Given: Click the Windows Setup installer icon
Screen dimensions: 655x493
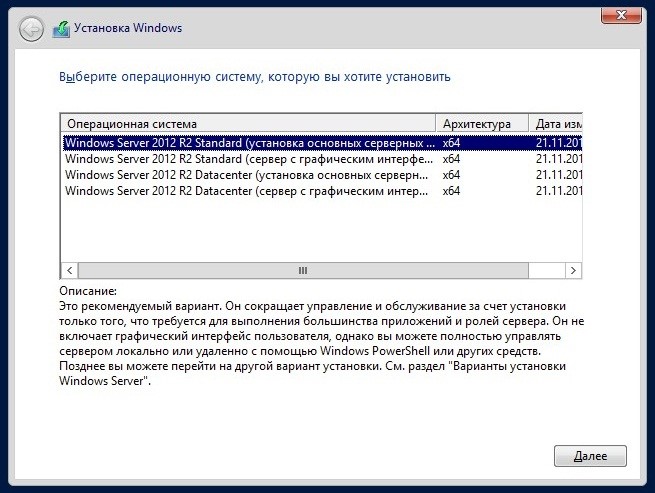Looking at the screenshot, I should click(61, 29).
